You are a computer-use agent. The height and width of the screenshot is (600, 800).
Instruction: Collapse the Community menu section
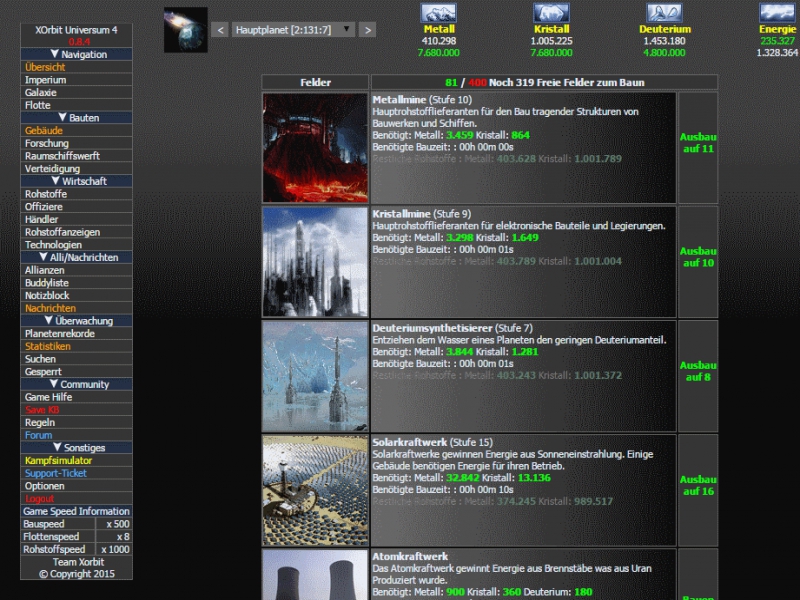[x=77, y=384]
